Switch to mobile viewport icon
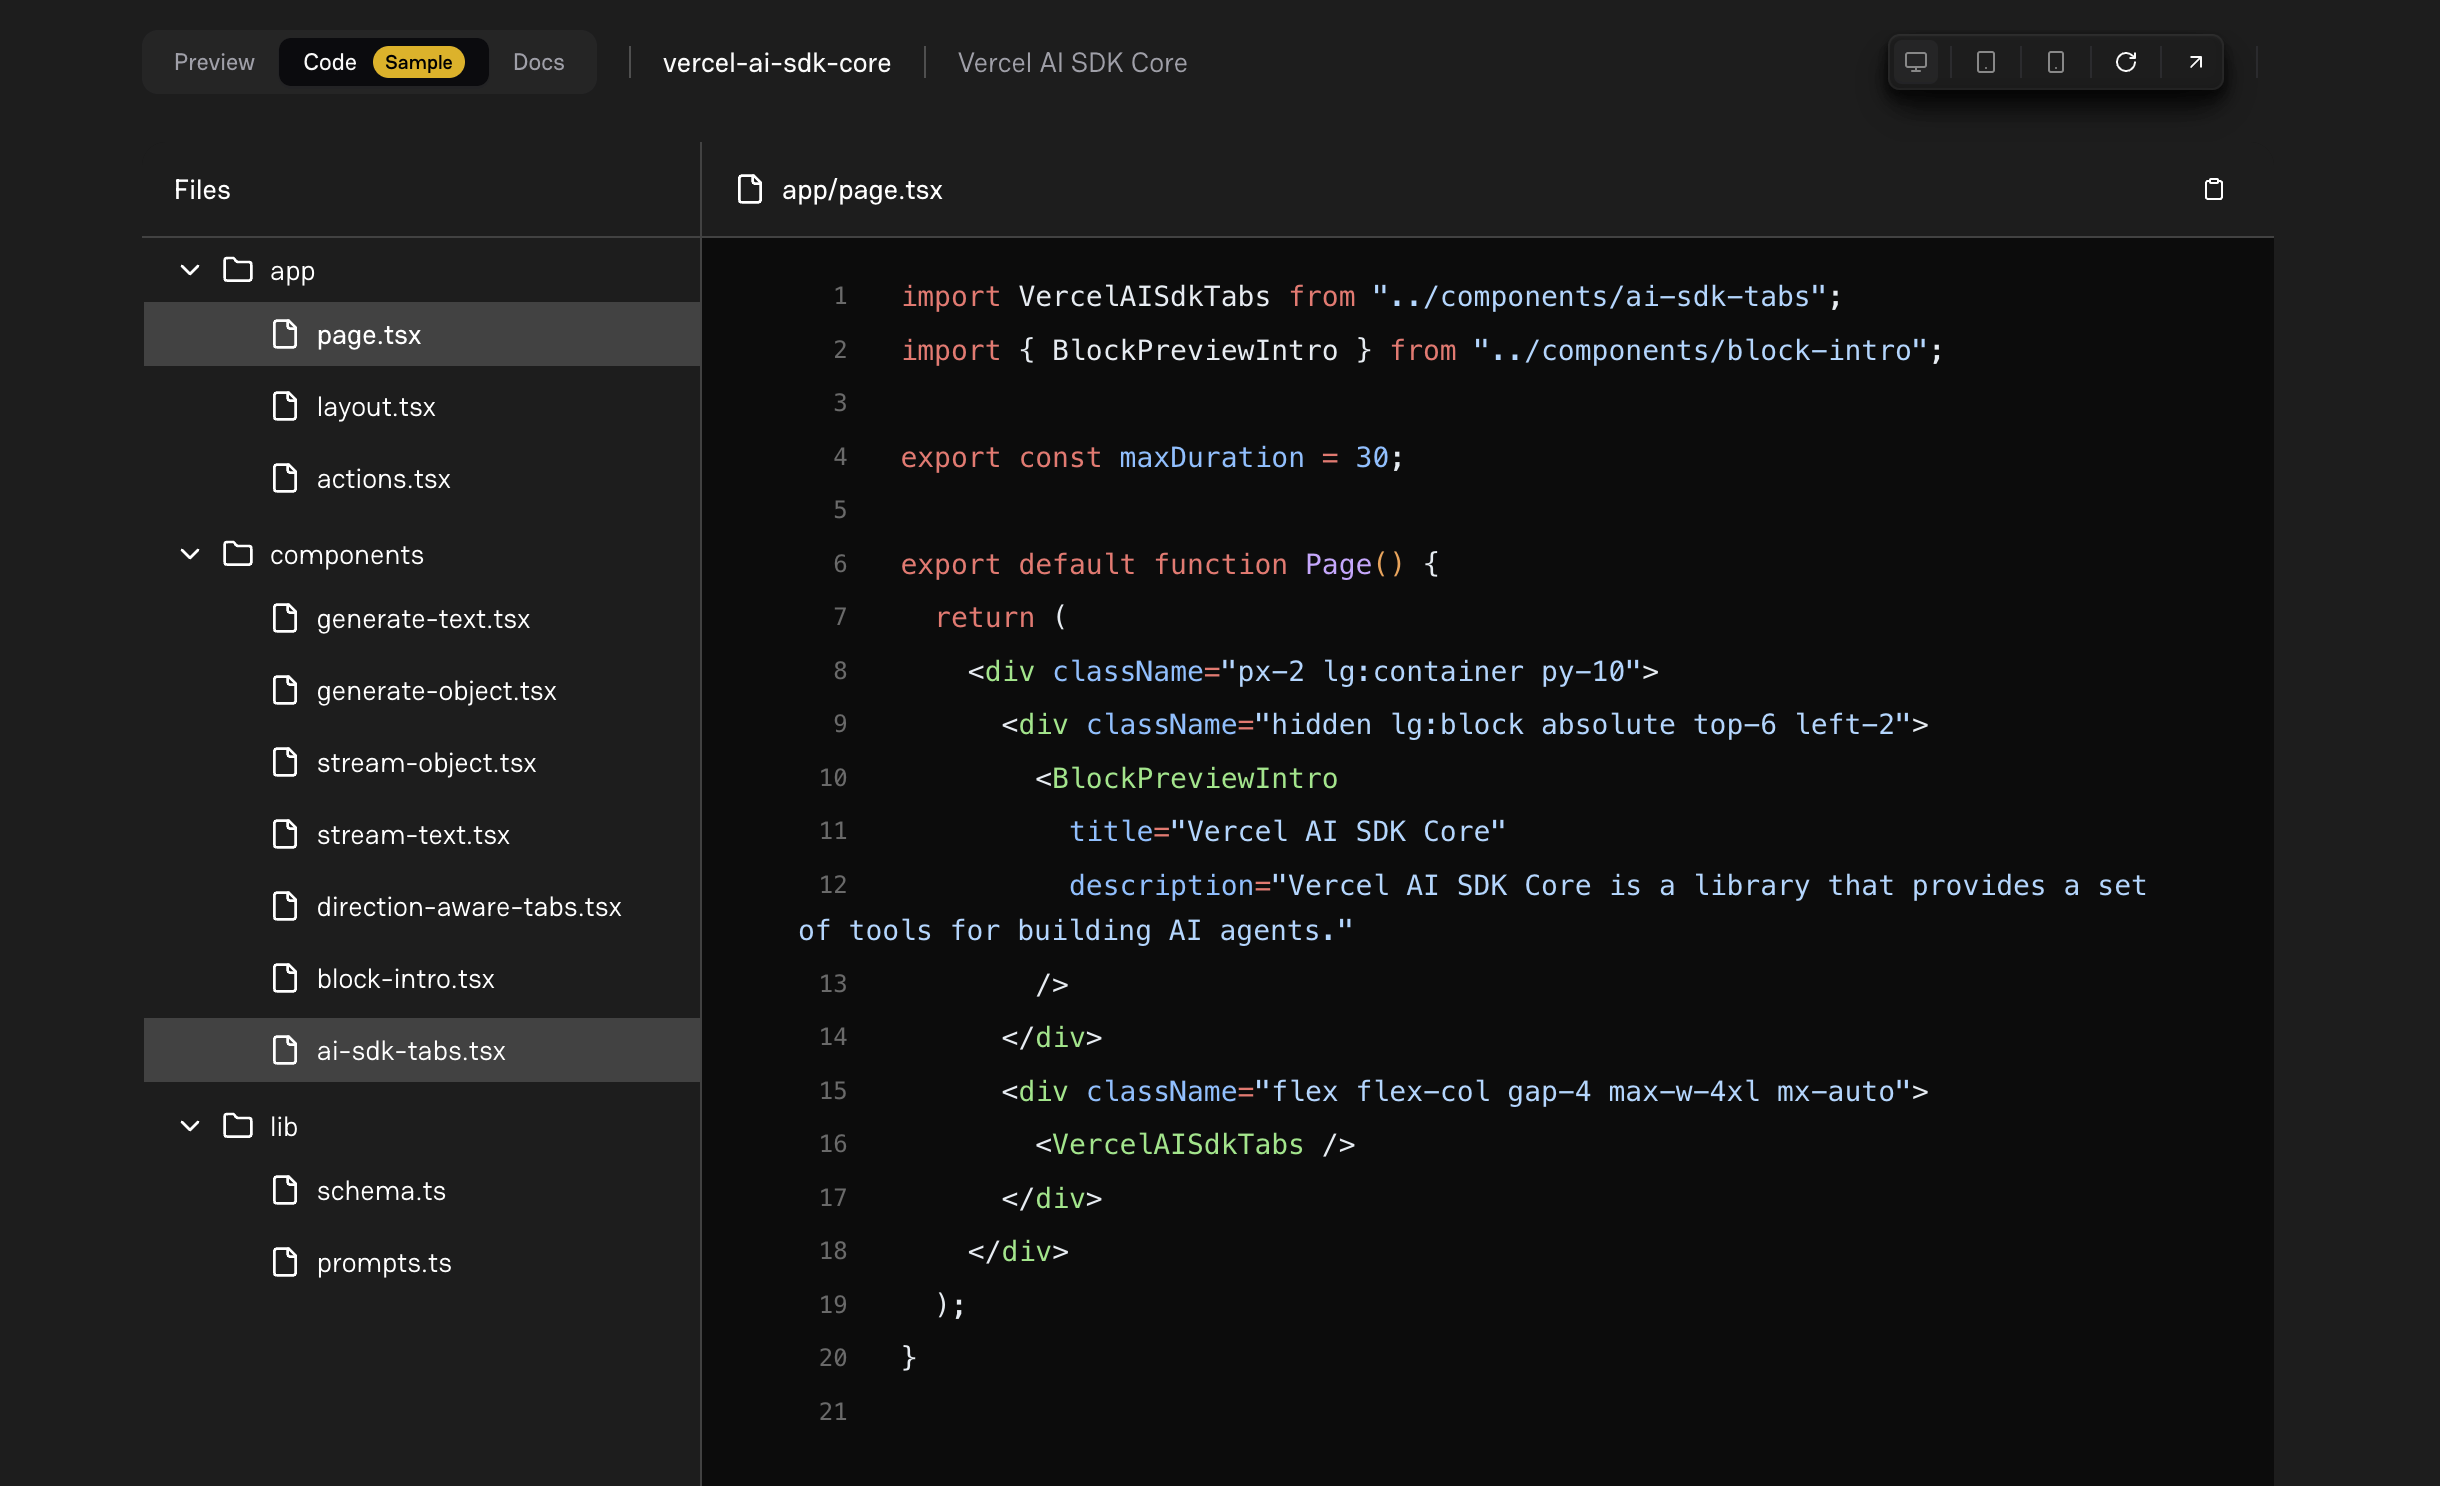Screen dimensions: 2440x1486 pyautogui.click(x=2056, y=62)
